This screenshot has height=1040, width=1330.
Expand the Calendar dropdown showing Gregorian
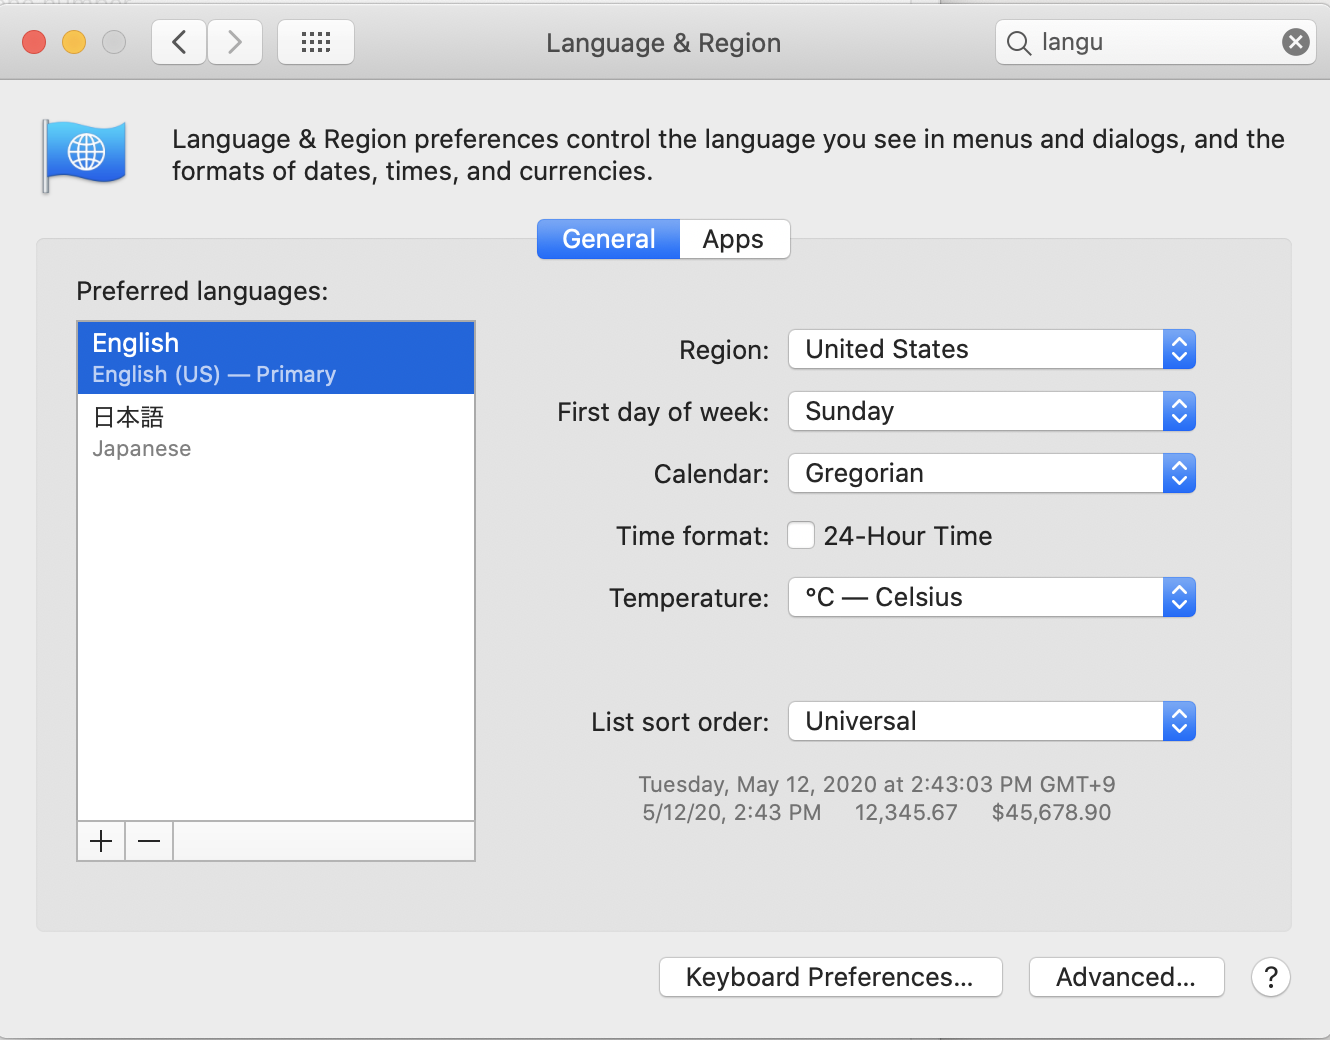tap(992, 473)
